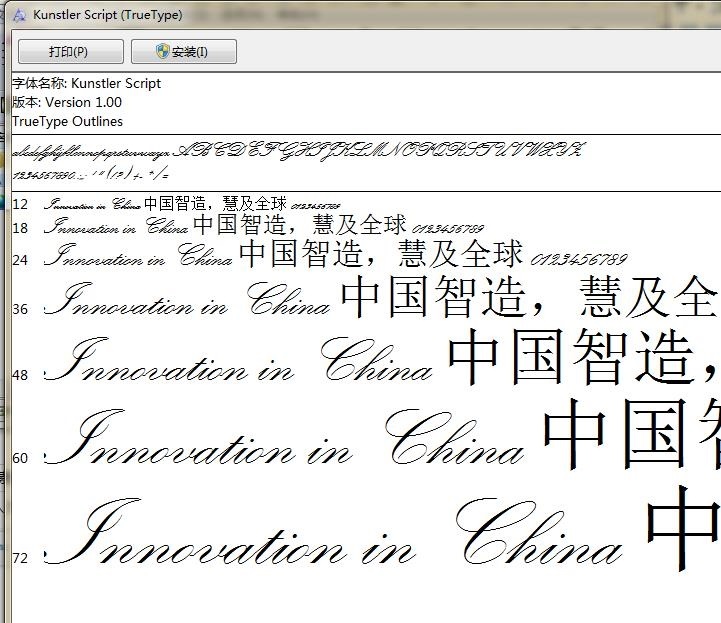
Task: Click the size label 18
Action: pos(20,228)
